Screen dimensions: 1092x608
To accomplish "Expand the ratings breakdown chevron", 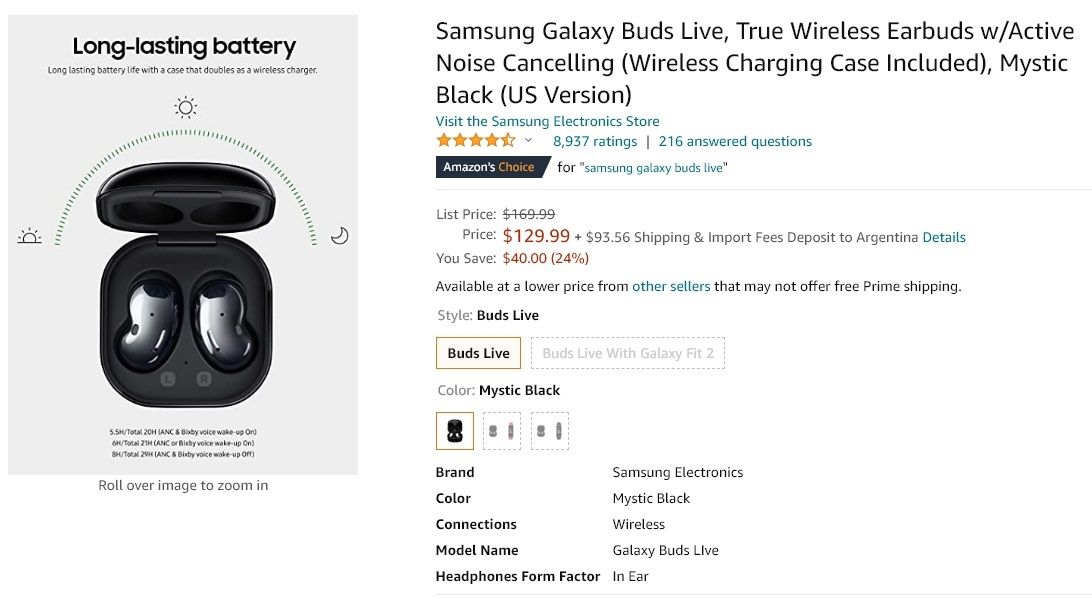I will click(528, 141).
